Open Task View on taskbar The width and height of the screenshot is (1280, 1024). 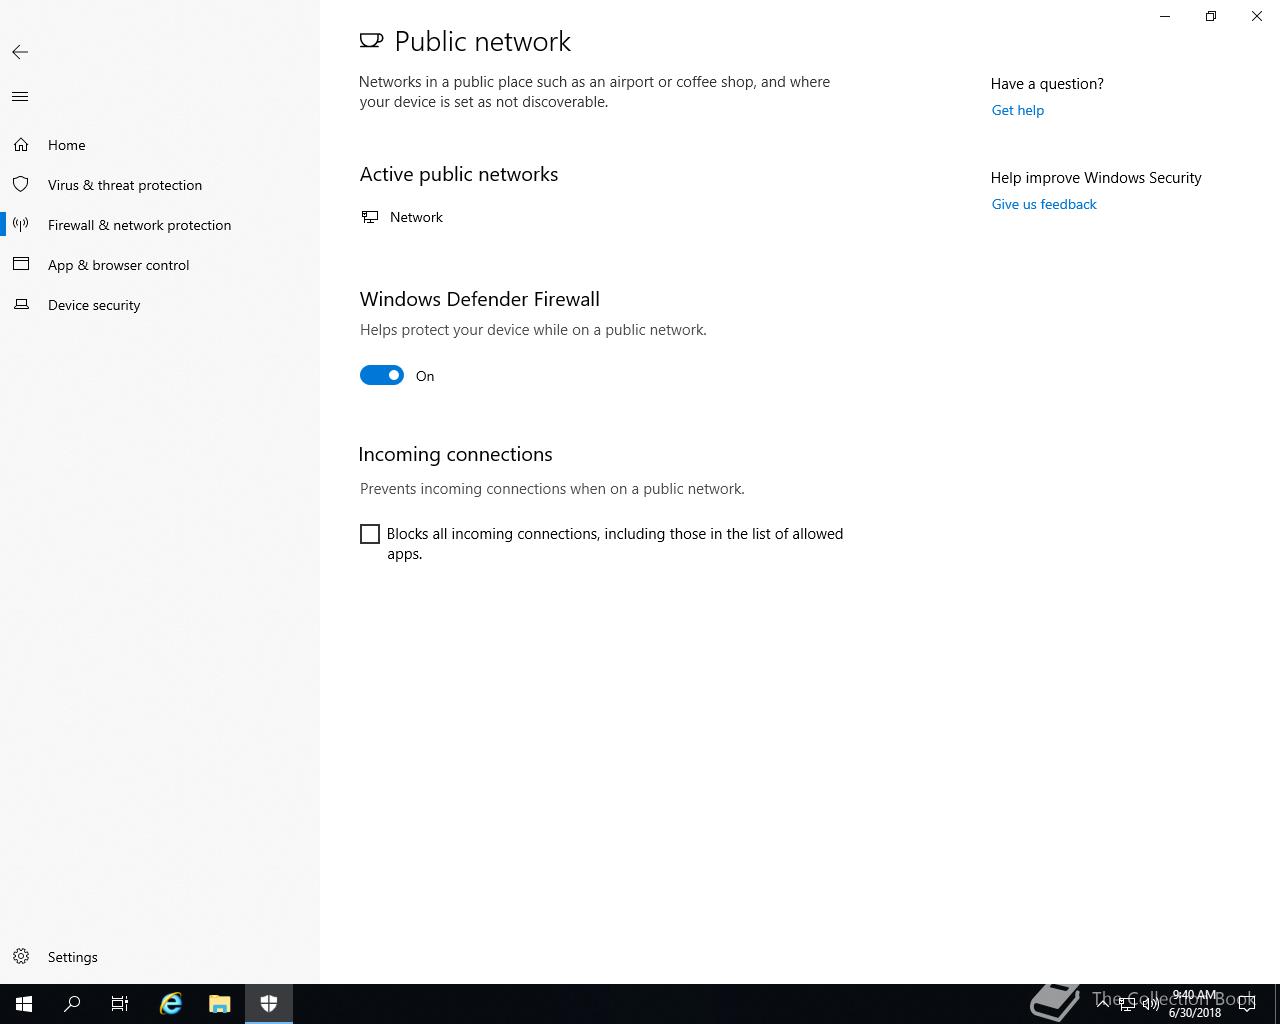coord(120,1004)
